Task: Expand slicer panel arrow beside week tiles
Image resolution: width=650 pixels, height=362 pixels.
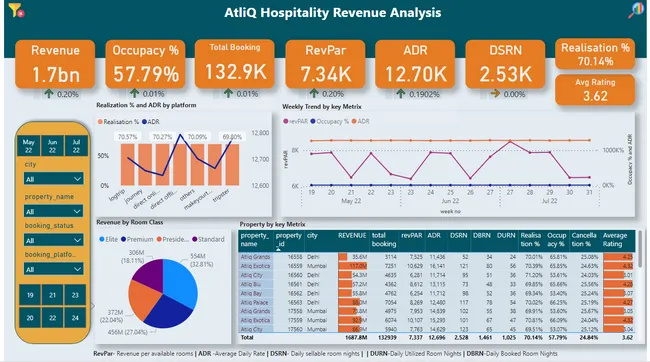Action: pos(92,306)
